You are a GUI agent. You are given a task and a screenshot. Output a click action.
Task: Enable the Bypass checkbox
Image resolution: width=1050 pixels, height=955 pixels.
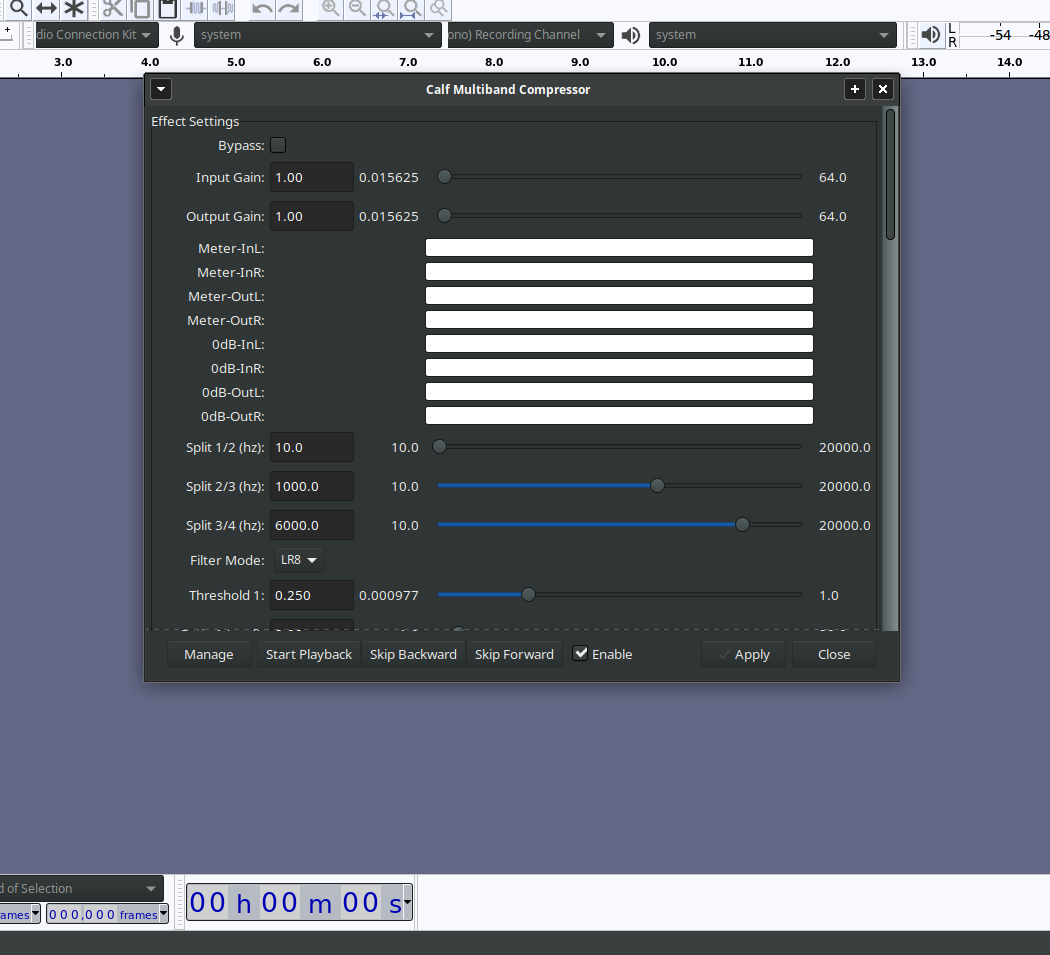pyautogui.click(x=278, y=145)
